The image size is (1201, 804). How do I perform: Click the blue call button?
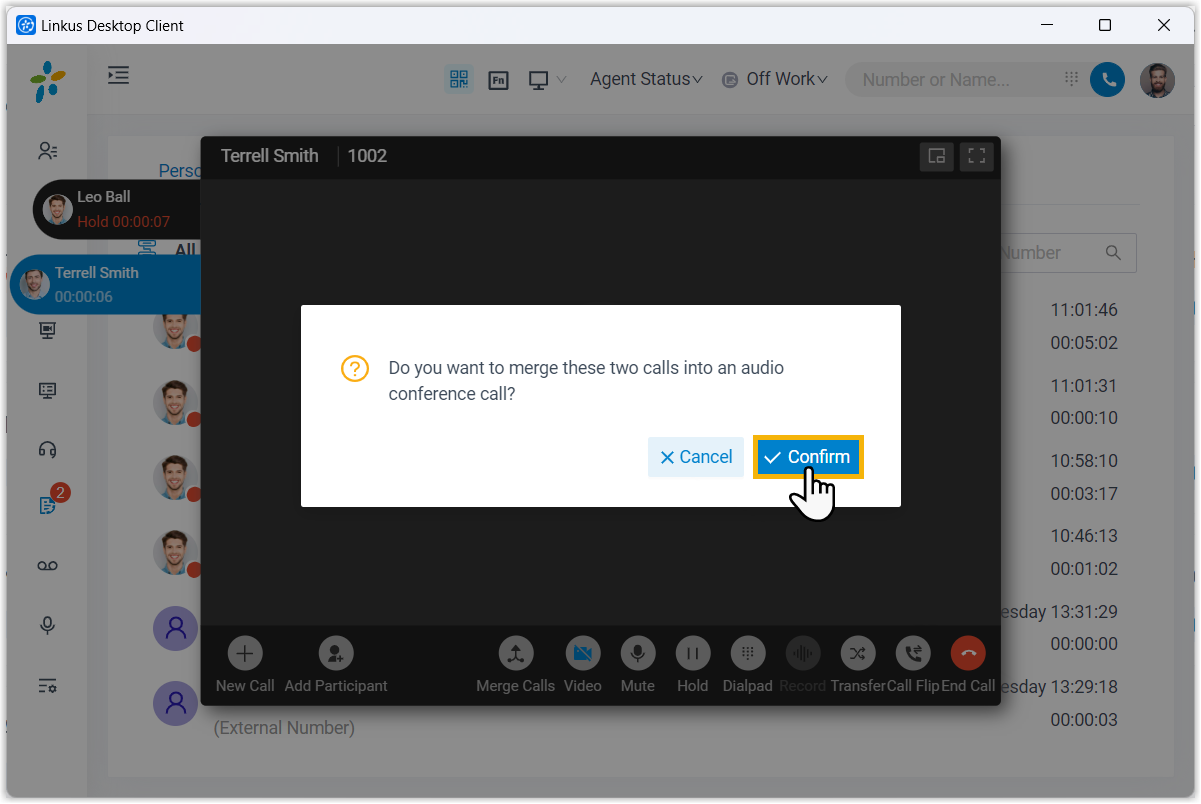(x=1107, y=80)
